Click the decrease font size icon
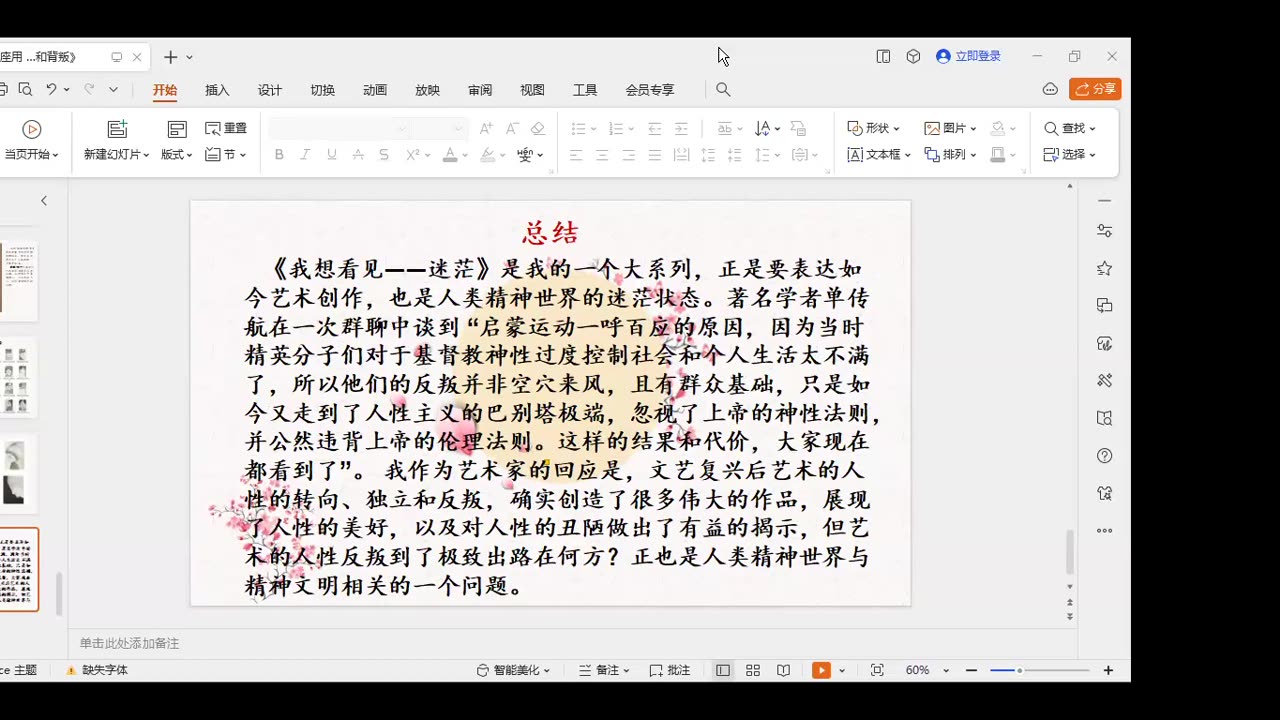 [x=511, y=129]
